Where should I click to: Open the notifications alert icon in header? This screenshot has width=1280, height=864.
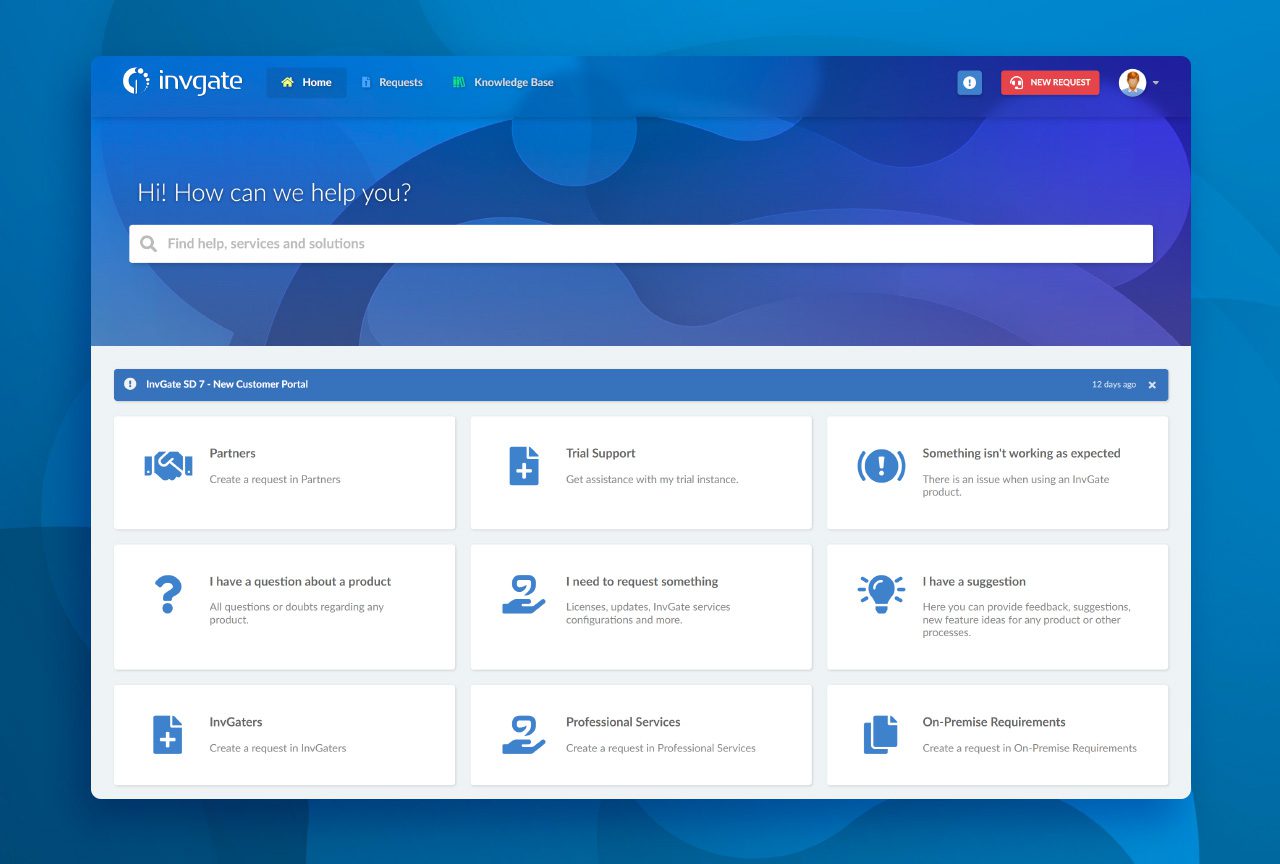[x=969, y=83]
